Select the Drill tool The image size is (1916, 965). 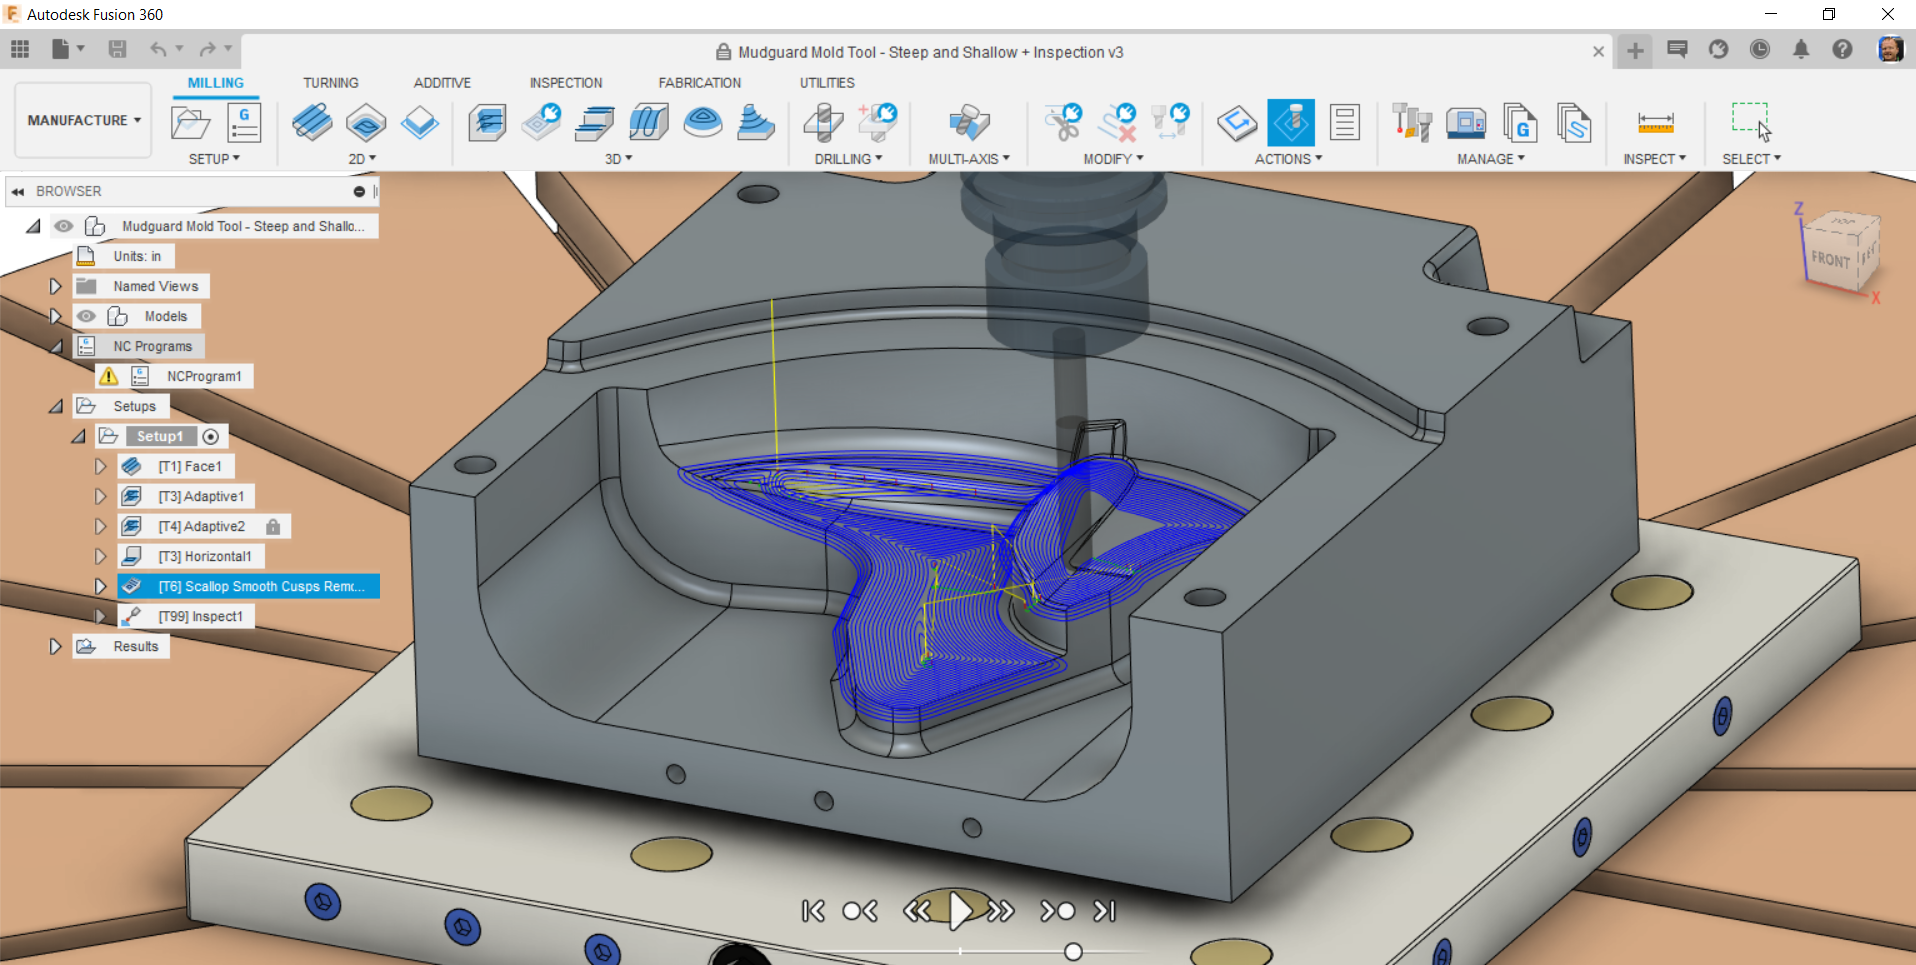(823, 124)
